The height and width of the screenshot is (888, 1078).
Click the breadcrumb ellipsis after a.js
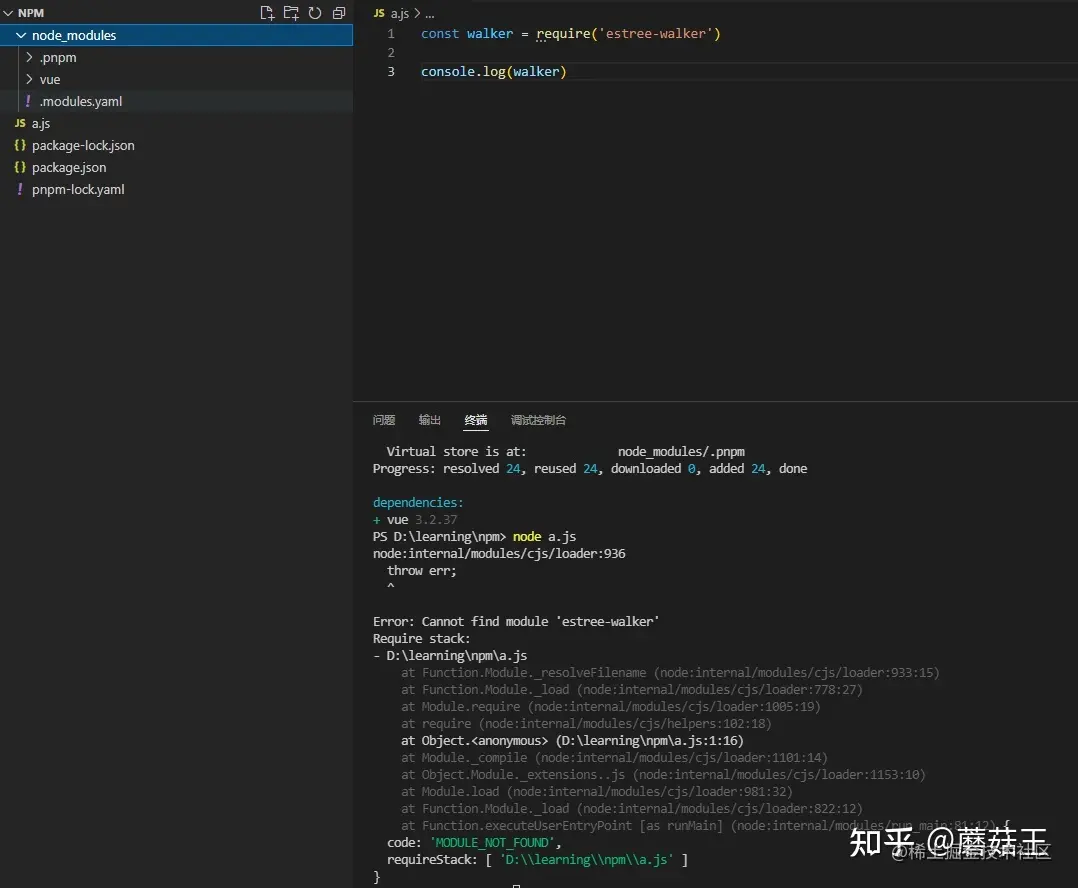[430, 13]
